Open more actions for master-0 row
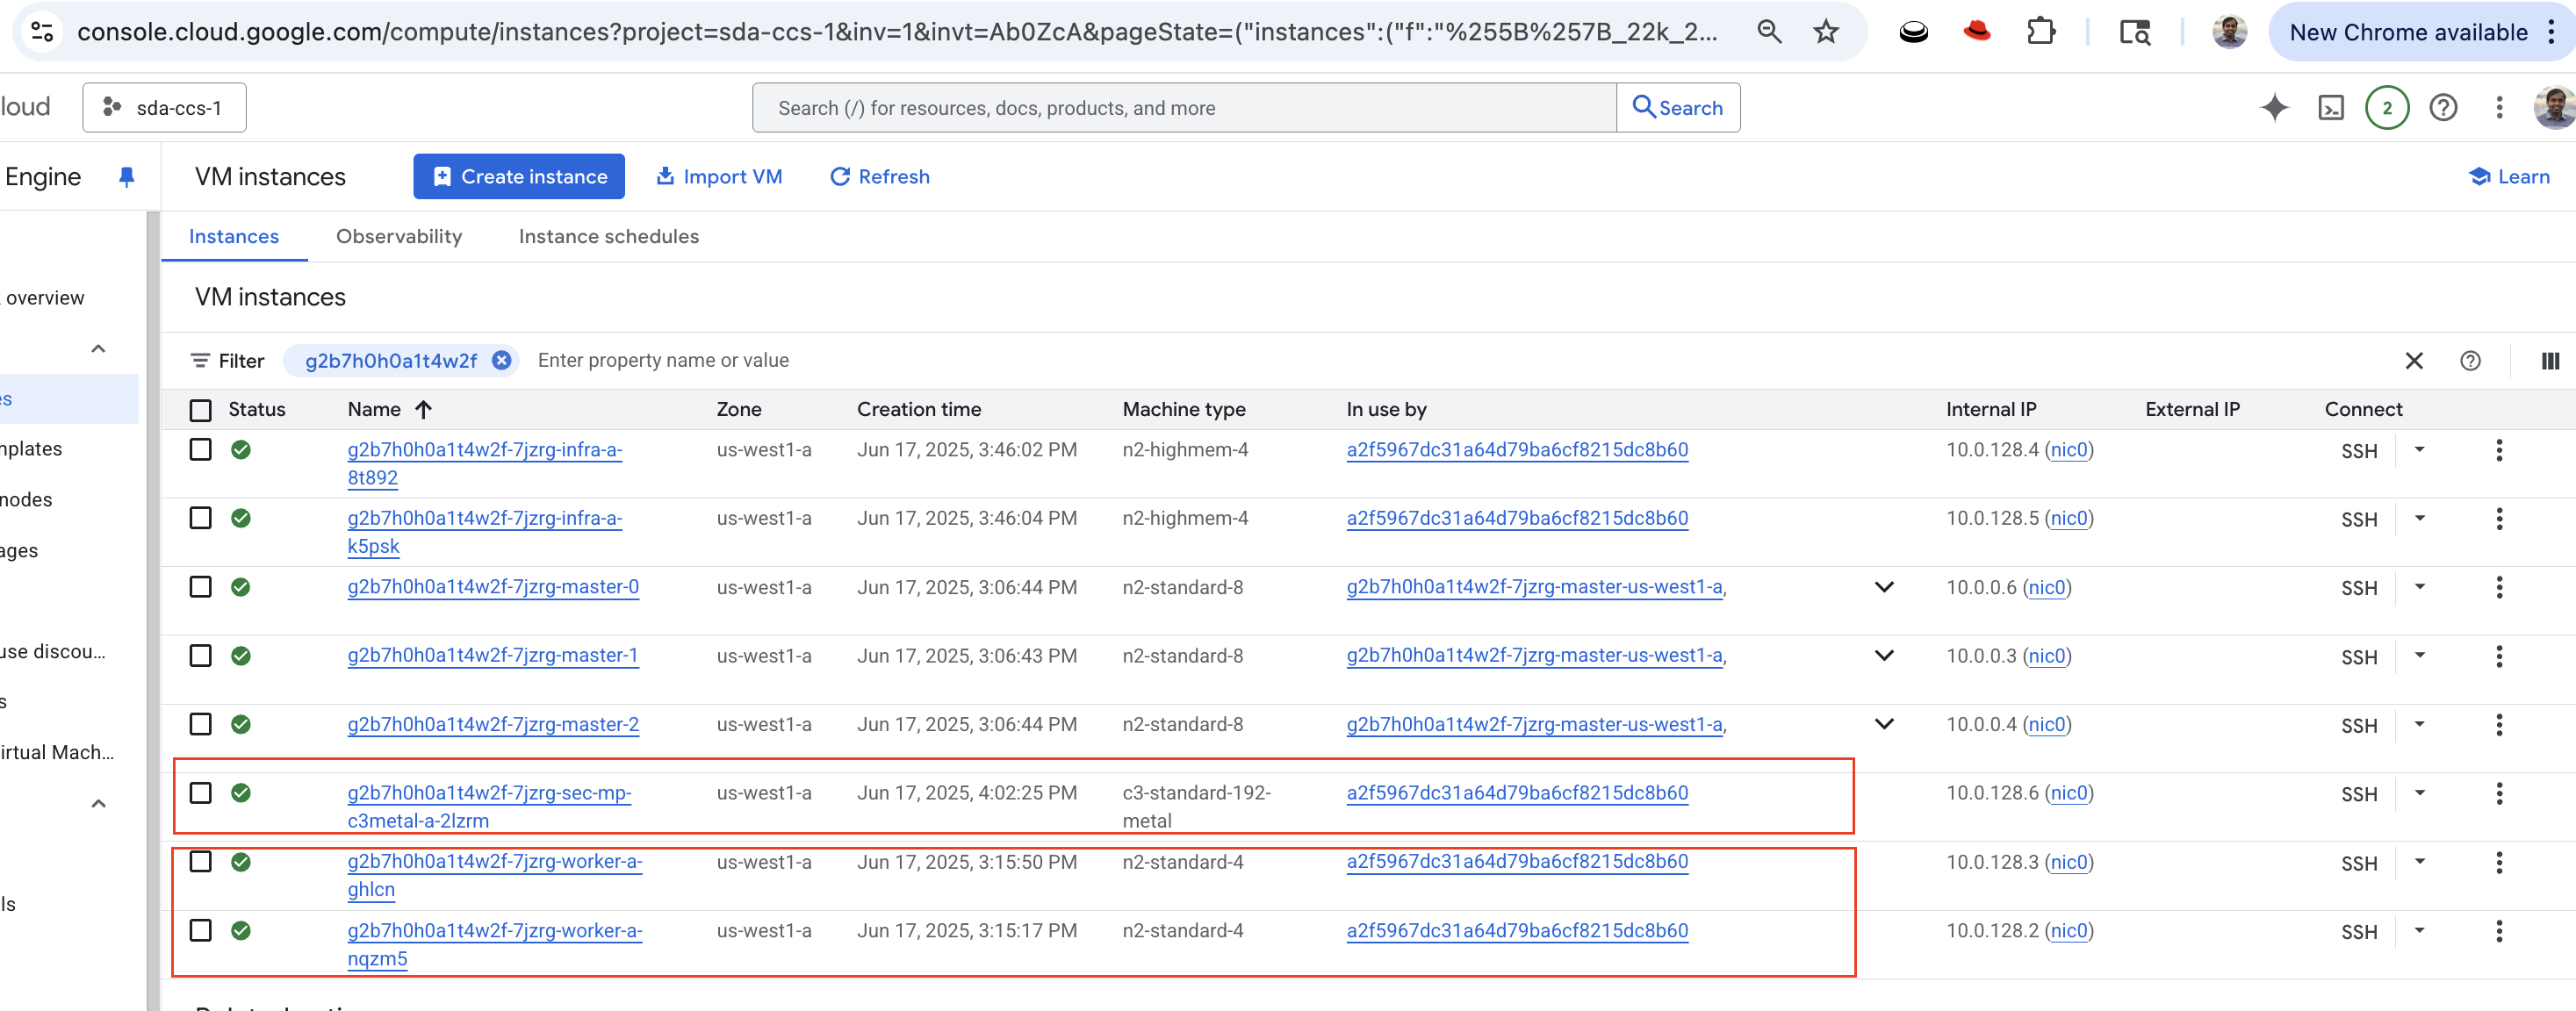Viewport: 2576px width, 1011px height. pyautogui.click(x=2498, y=588)
